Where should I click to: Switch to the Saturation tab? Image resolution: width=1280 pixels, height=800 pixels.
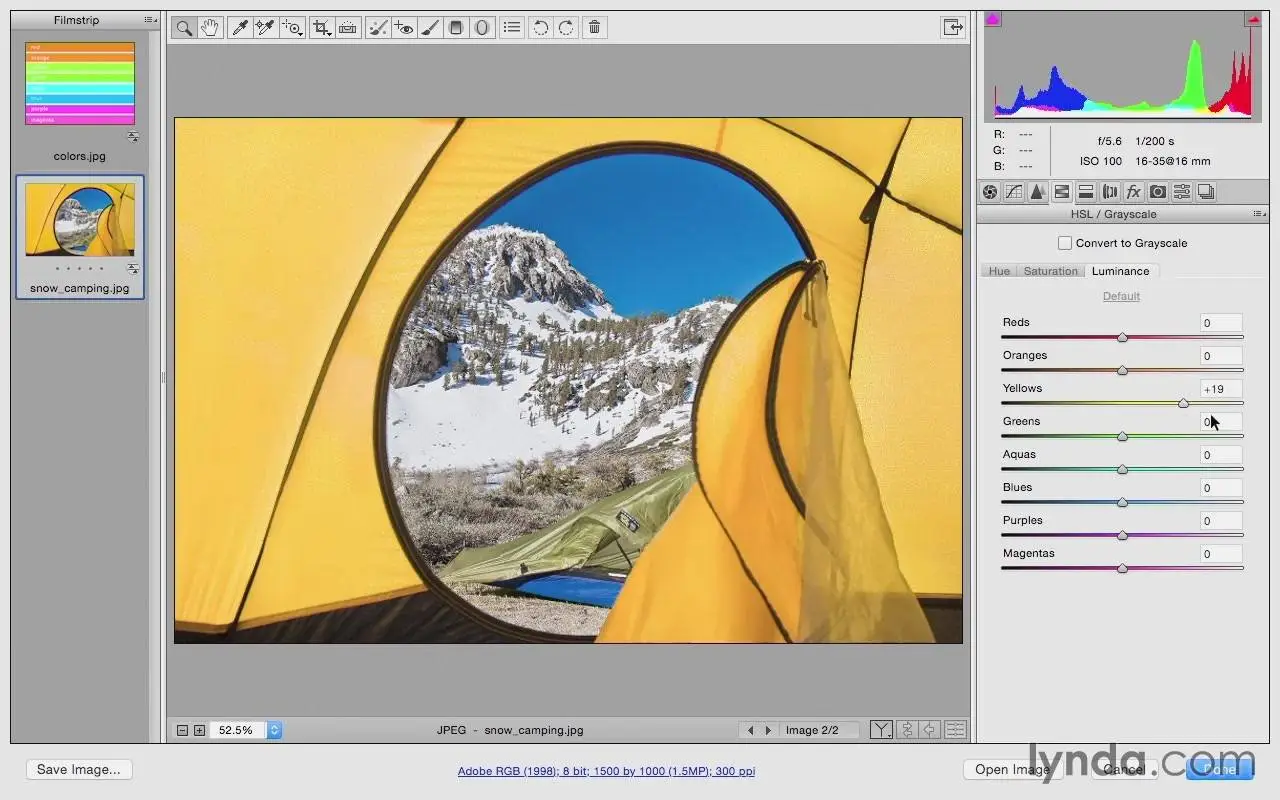[x=1051, y=271]
